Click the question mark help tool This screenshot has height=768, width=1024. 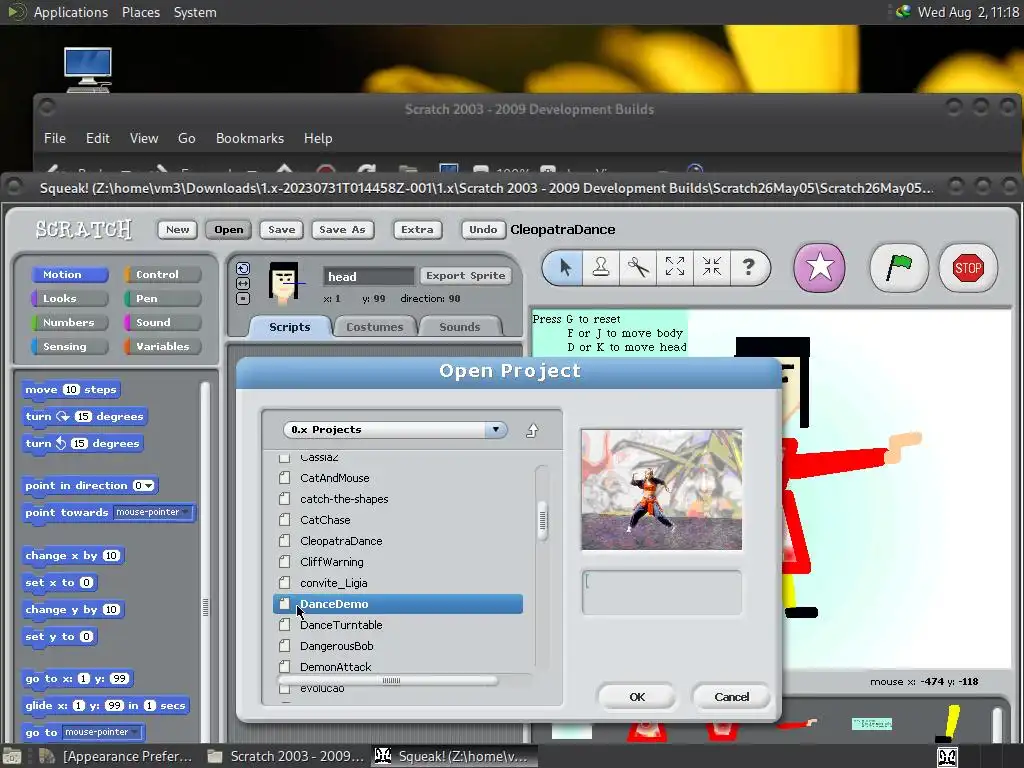tap(748, 267)
